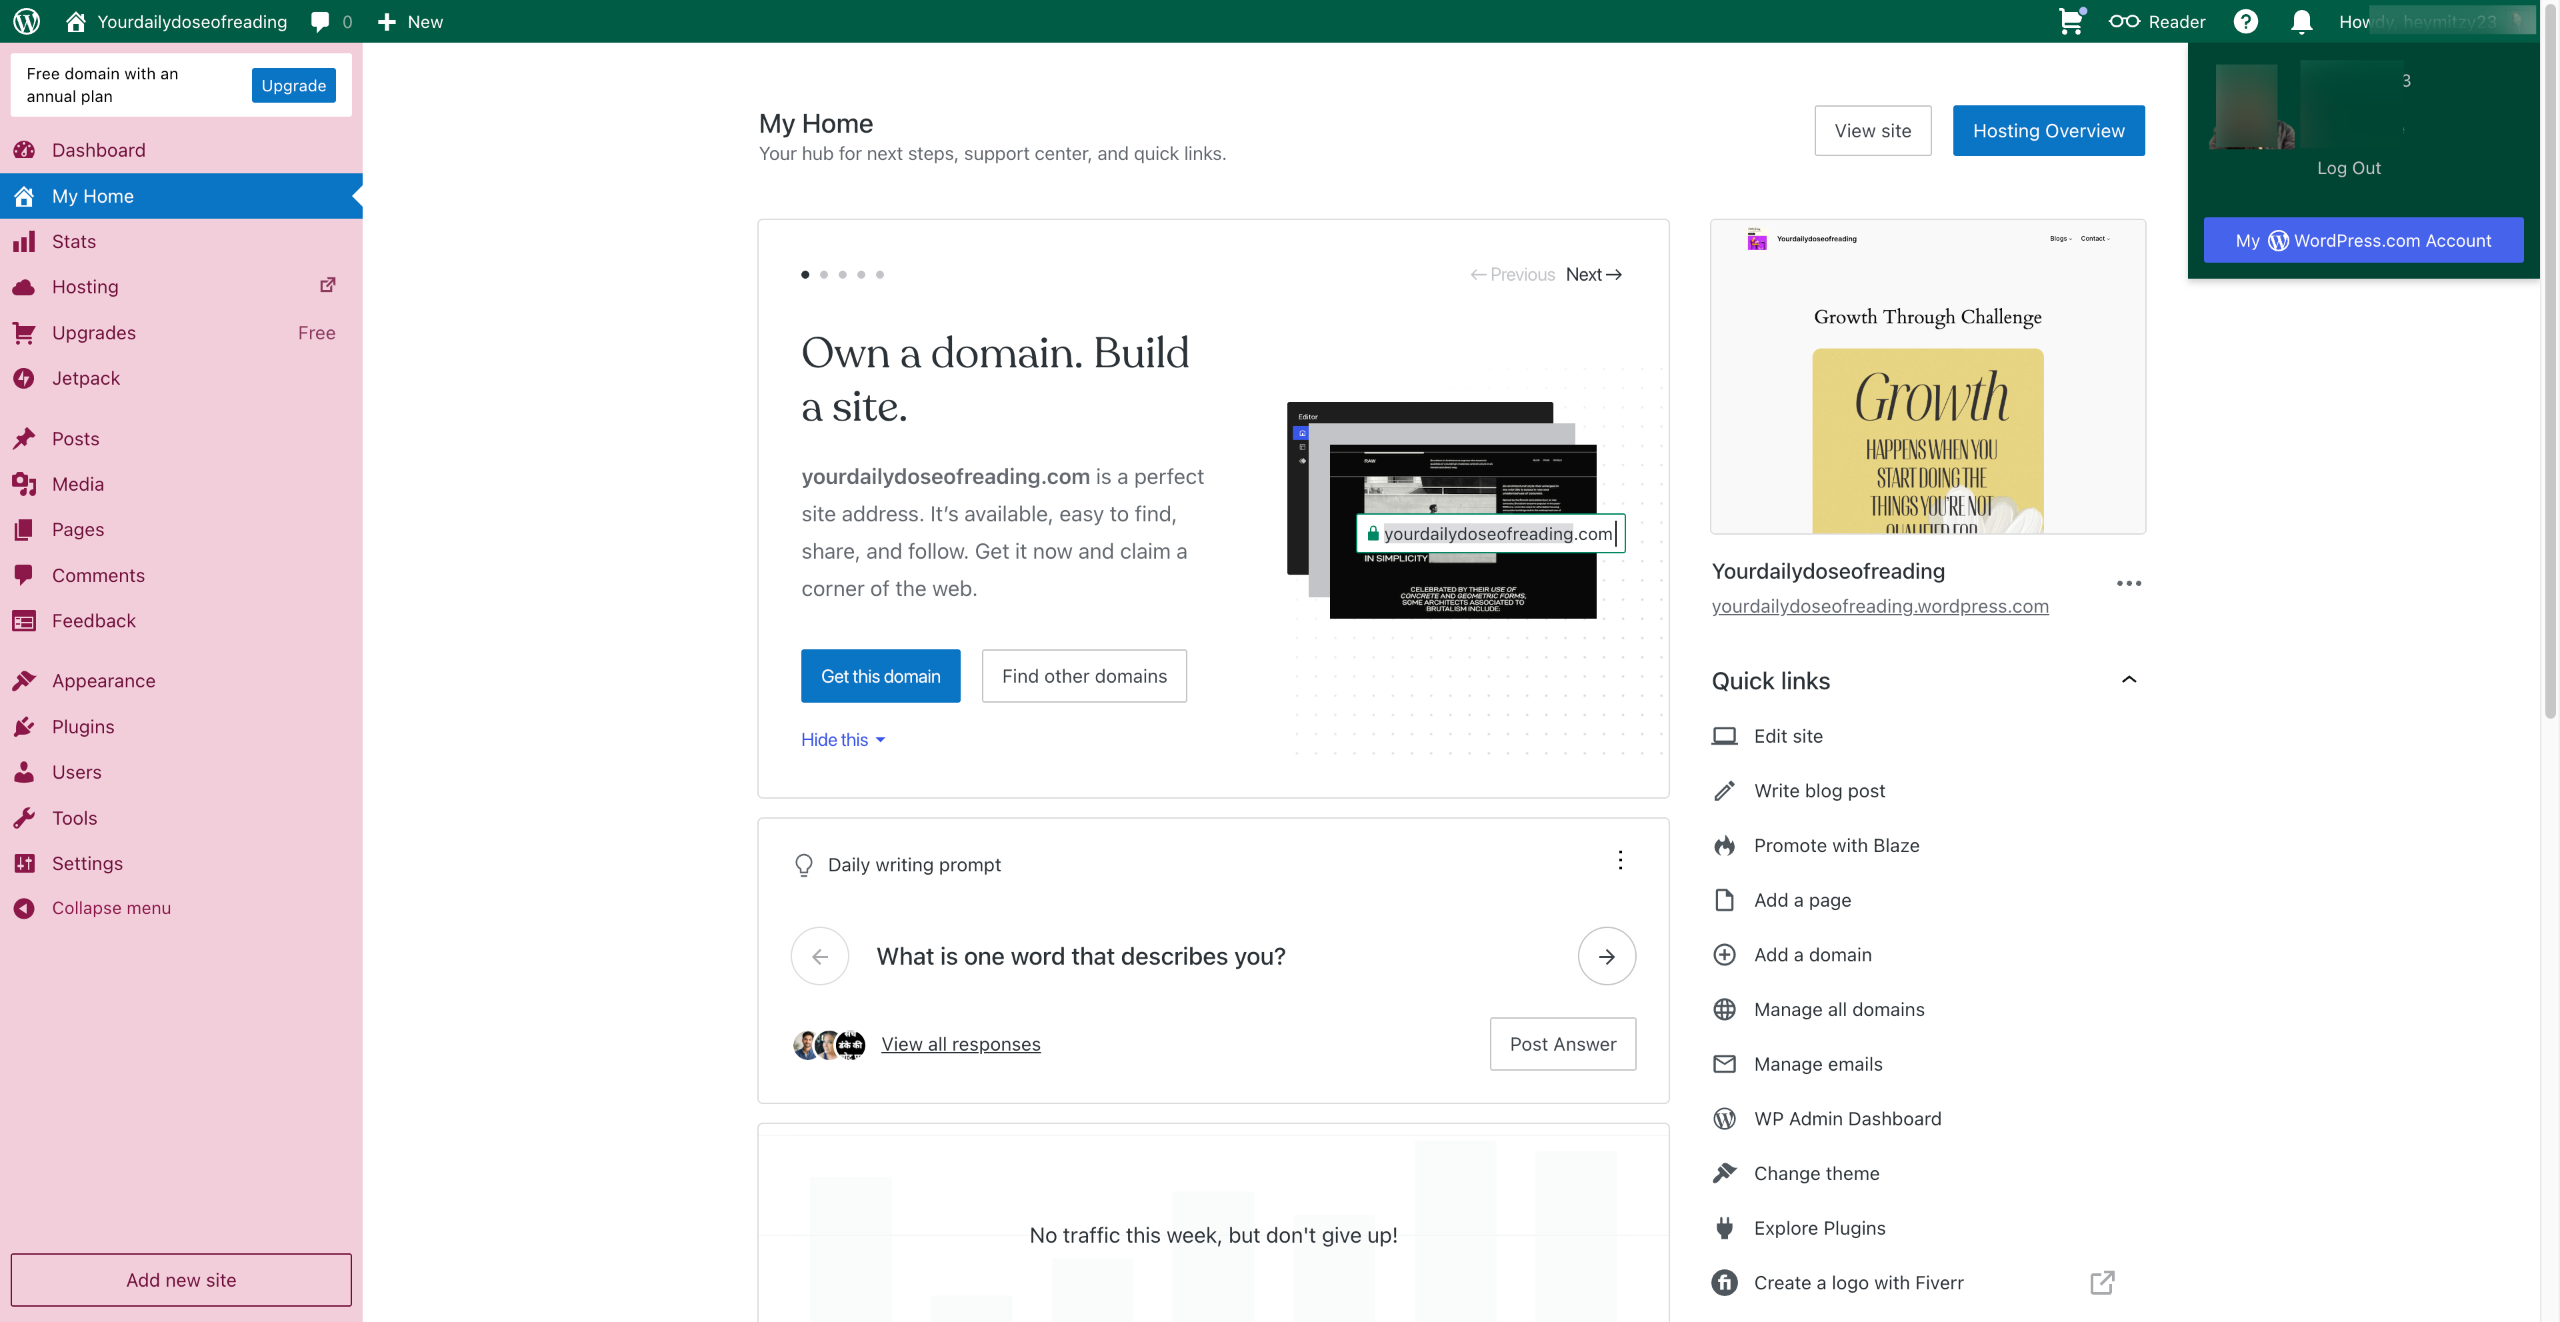Click the site preview thumbnail
This screenshot has width=2560, height=1322.
(1927, 377)
